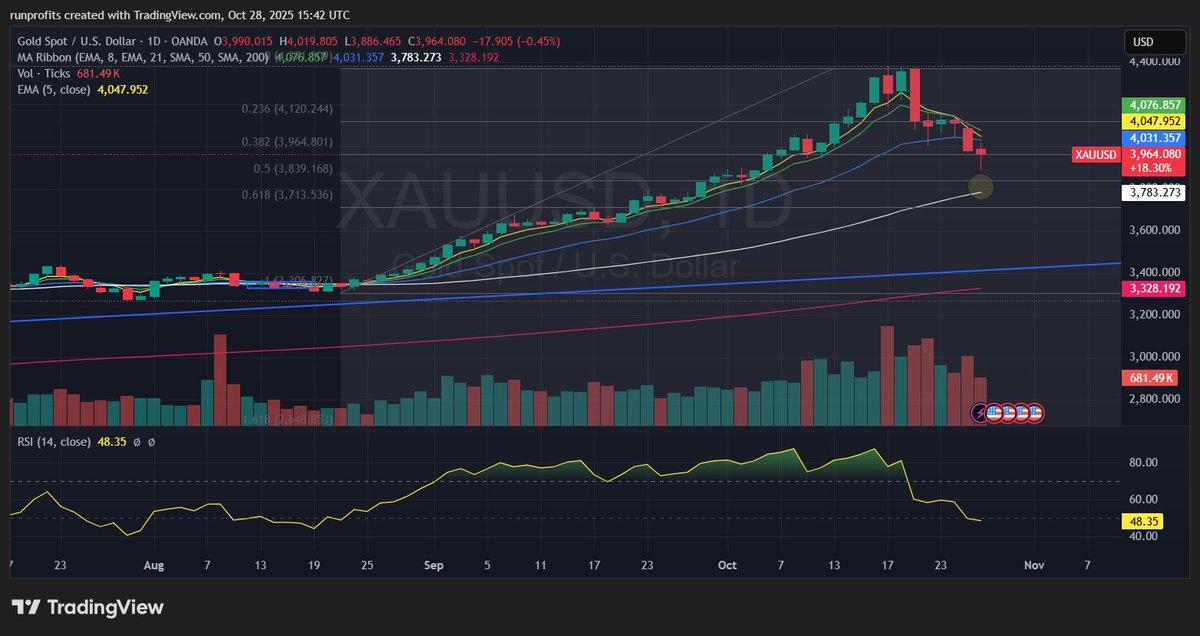Click the 40.00 RSI scale label
Screen dimensions: 1200x636
tap(1143, 536)
